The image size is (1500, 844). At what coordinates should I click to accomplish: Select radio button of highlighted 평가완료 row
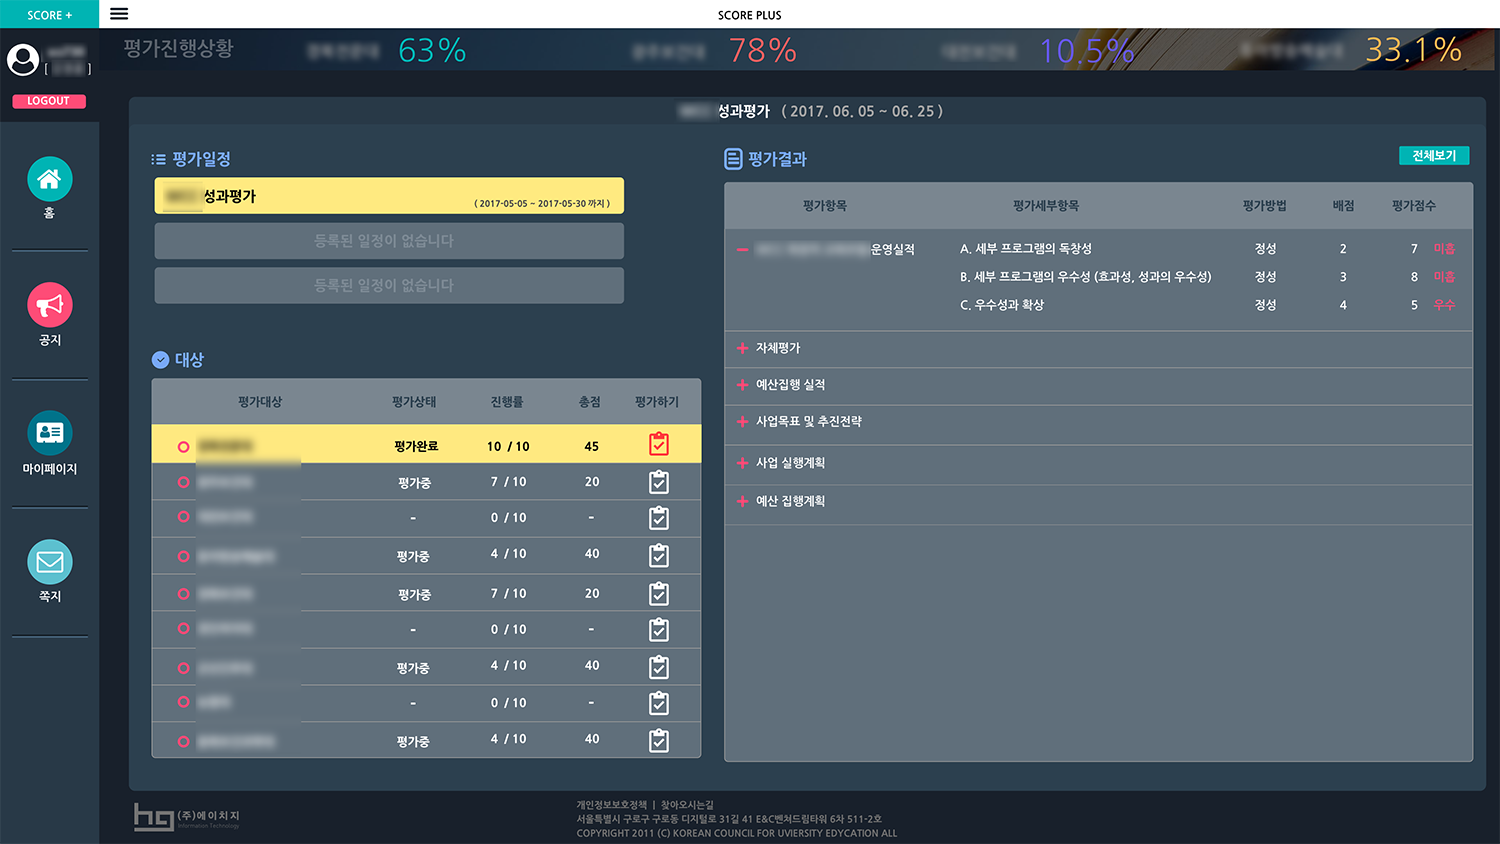pyautogui.click(x=183, y=447)
